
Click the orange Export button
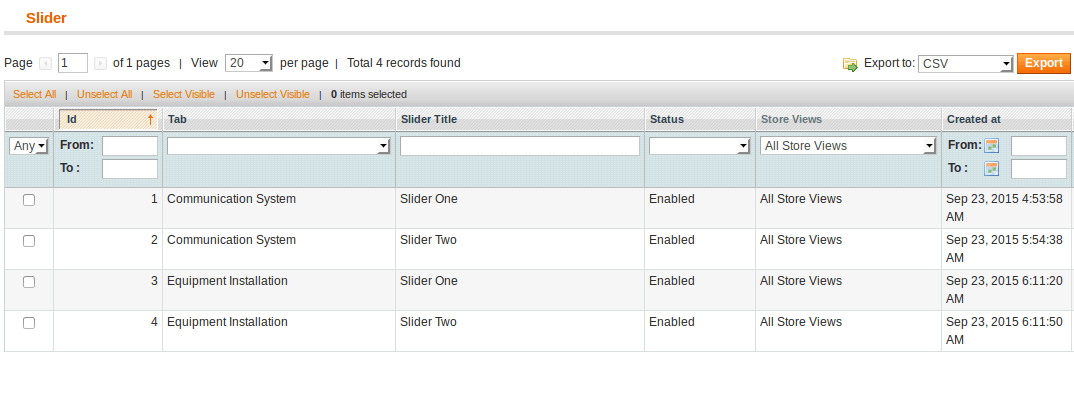click(x=1043, y=63)
